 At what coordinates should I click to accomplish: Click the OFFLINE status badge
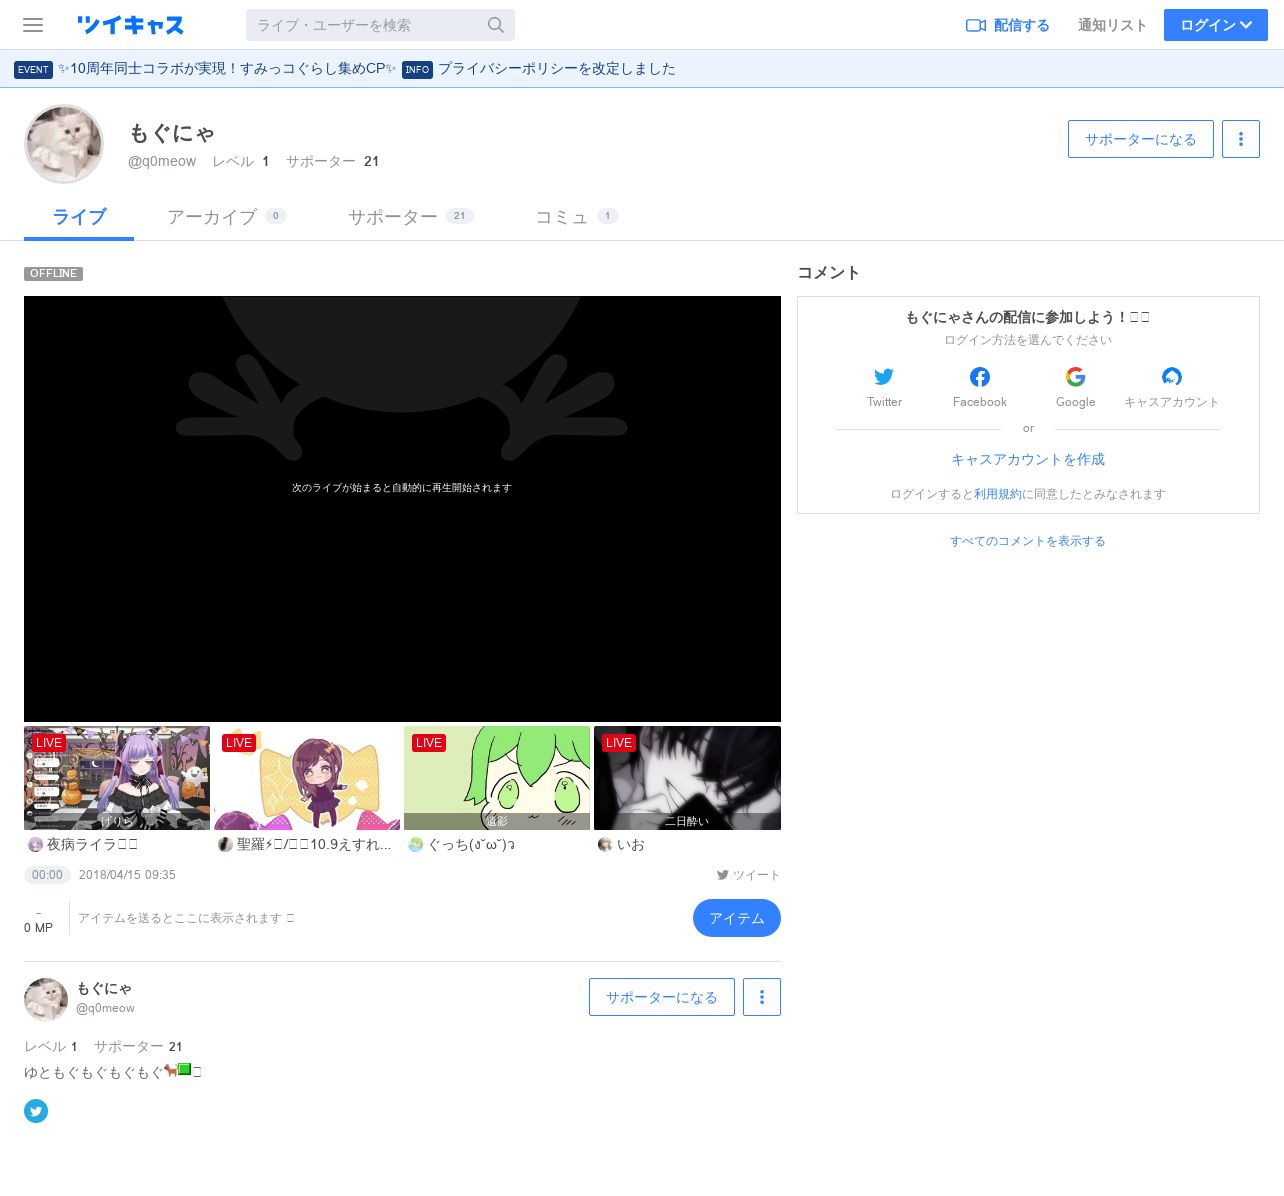click(54, 274)
